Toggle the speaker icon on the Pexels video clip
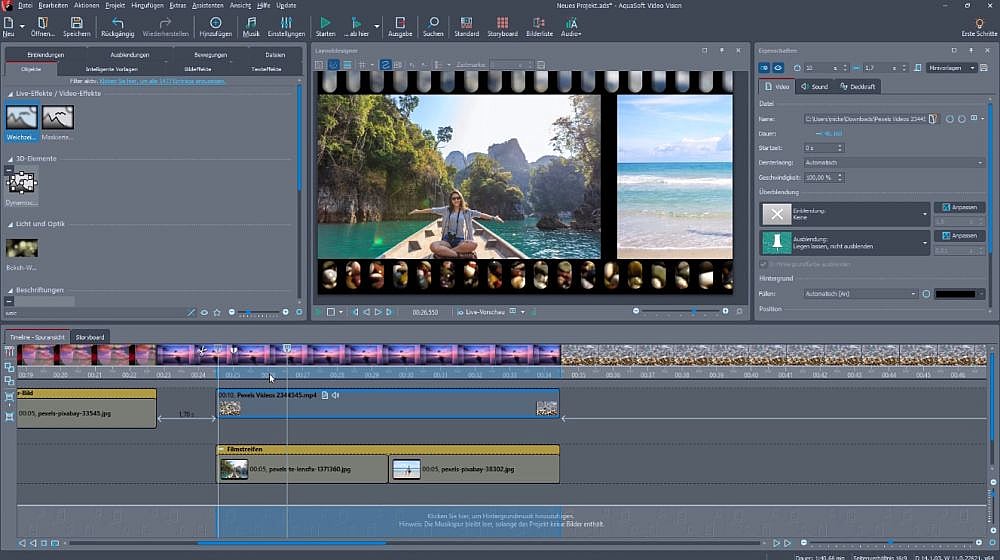This screenshot has width=1000, height=560. pyautogui.click(x=335, y=395)
